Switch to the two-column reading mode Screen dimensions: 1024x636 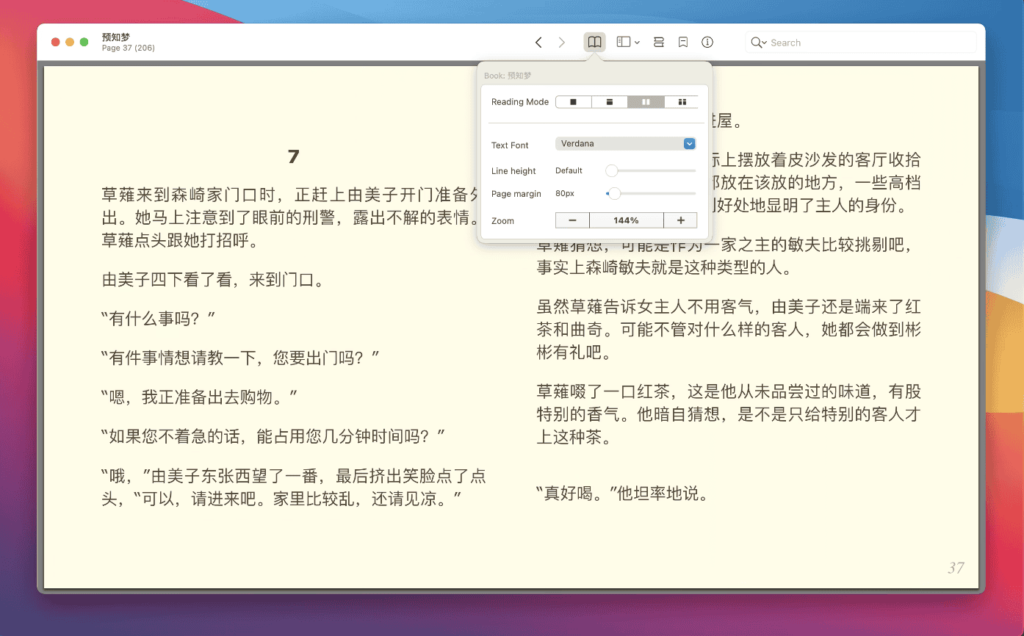646,102
